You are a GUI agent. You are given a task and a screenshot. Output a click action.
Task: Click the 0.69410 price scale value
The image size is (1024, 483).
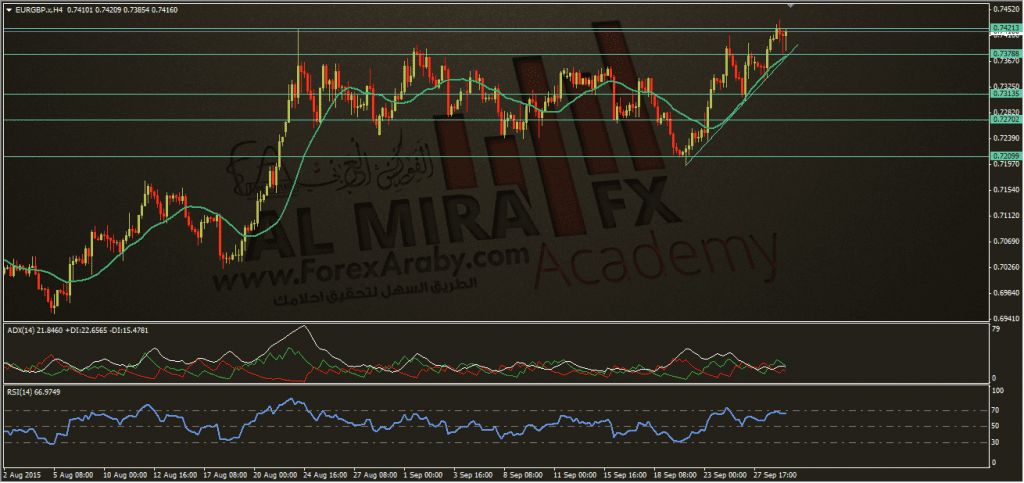[x=1004, y=319]
